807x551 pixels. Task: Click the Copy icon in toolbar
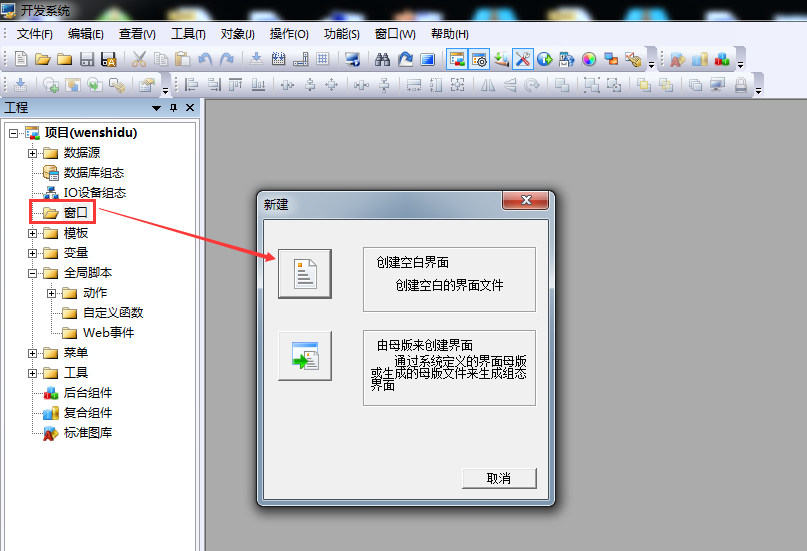pos(161,59)
